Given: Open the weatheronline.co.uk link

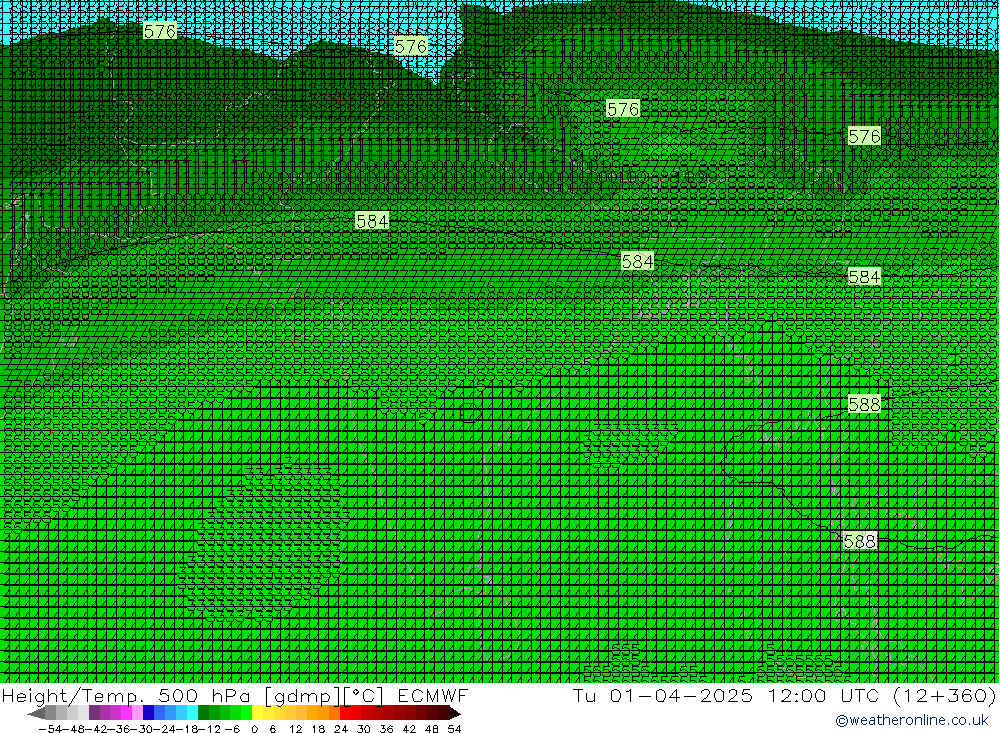Looking at the screenshot, I should tap(911, 720).
